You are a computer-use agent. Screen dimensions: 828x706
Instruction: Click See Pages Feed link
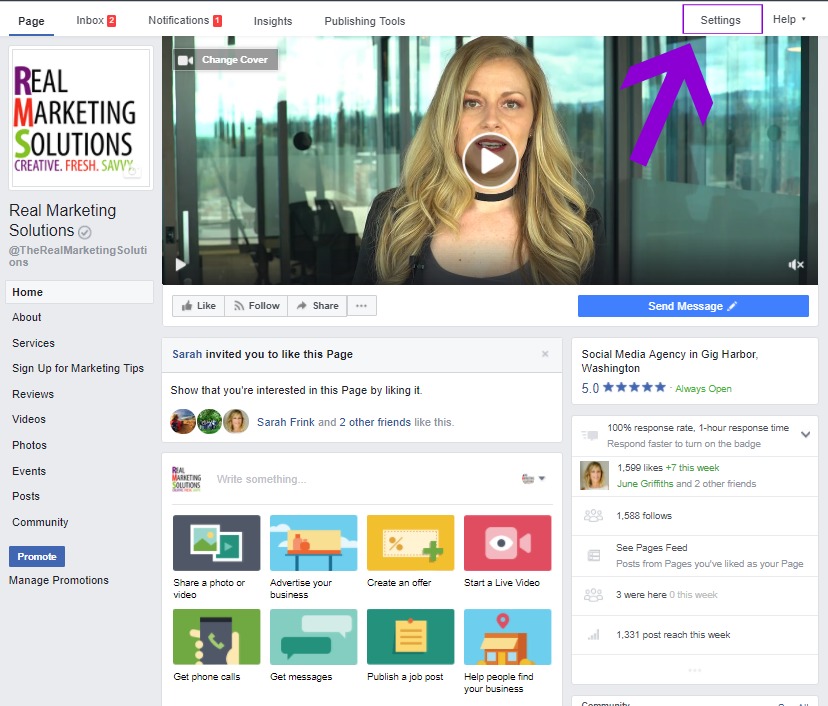click(x=652, y=548)
